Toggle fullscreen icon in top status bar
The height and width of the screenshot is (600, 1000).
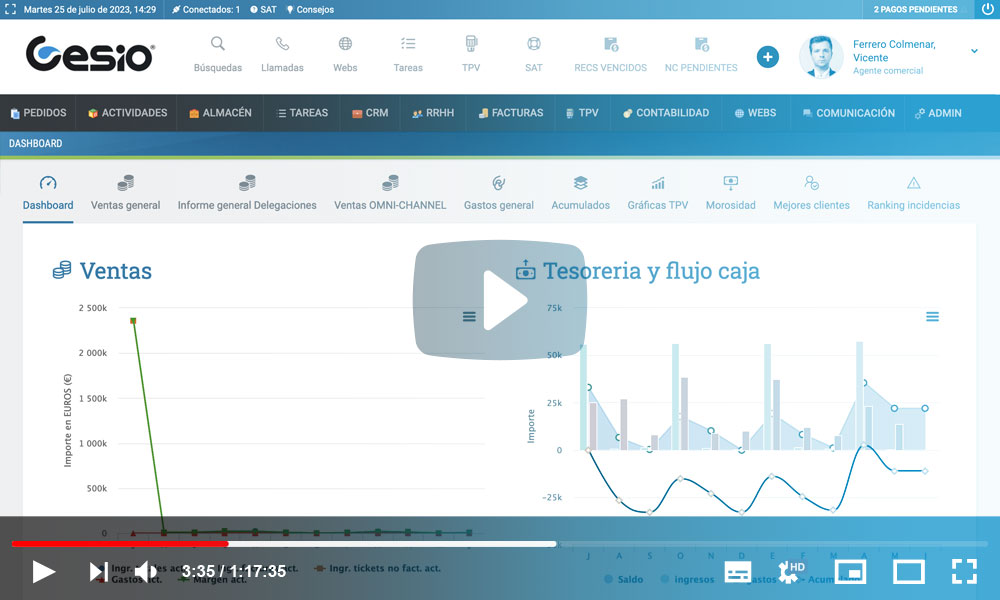click(10, 10)
